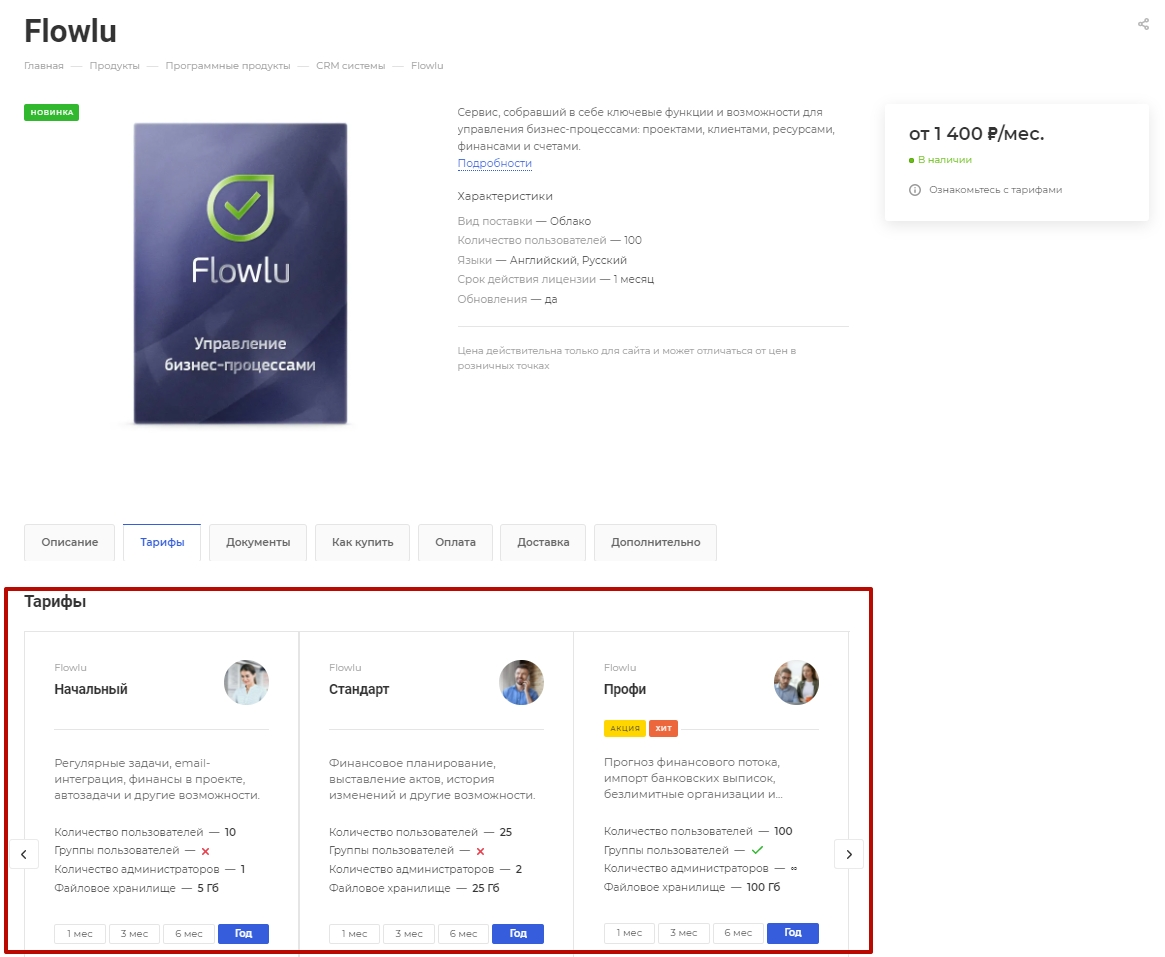Select Год period for Стандарт tariff
Screen dimensions: 1165x957
[x=518, y=934]
